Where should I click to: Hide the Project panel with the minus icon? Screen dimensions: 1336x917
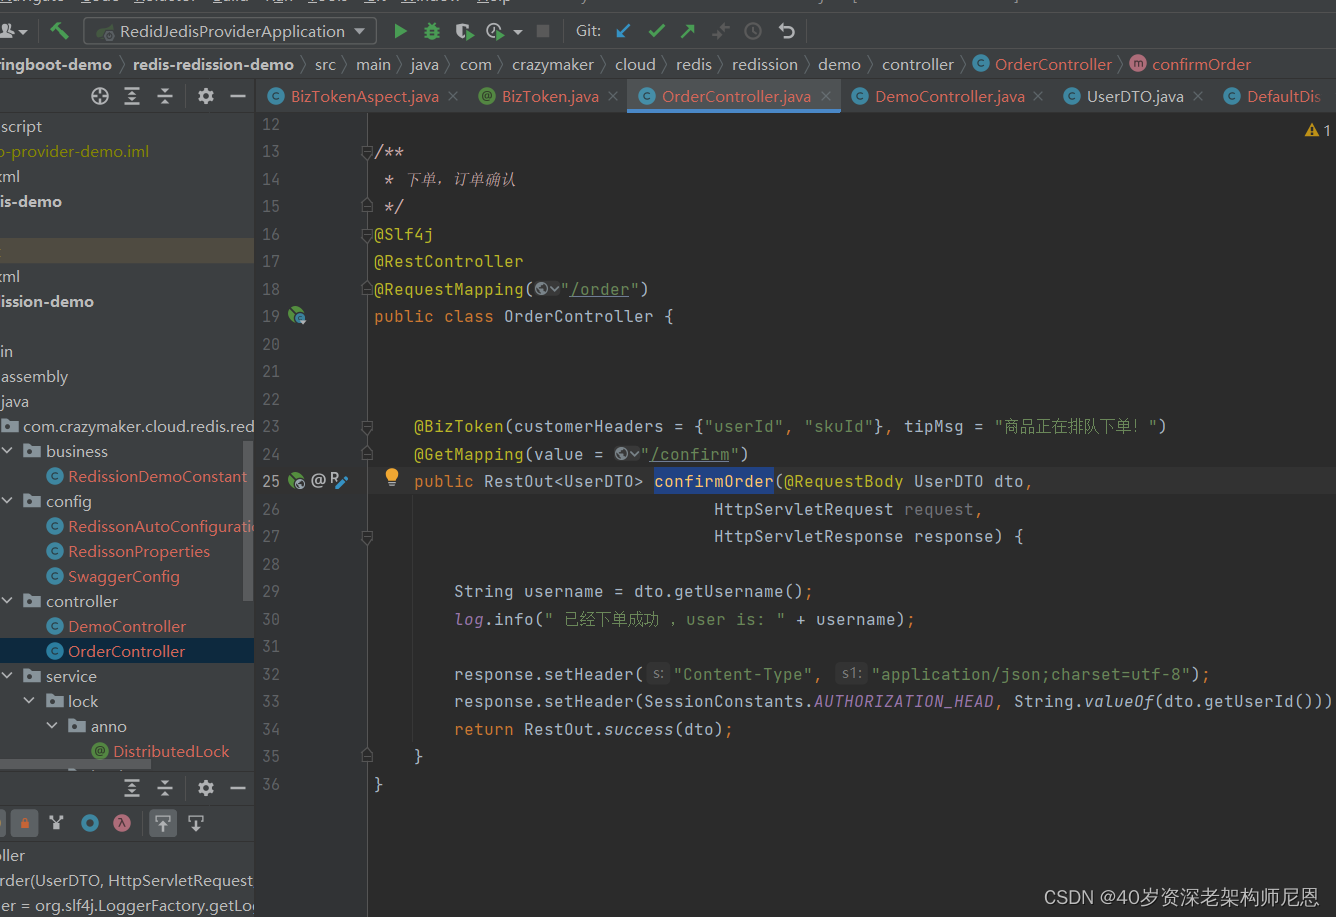coord(238,96)
